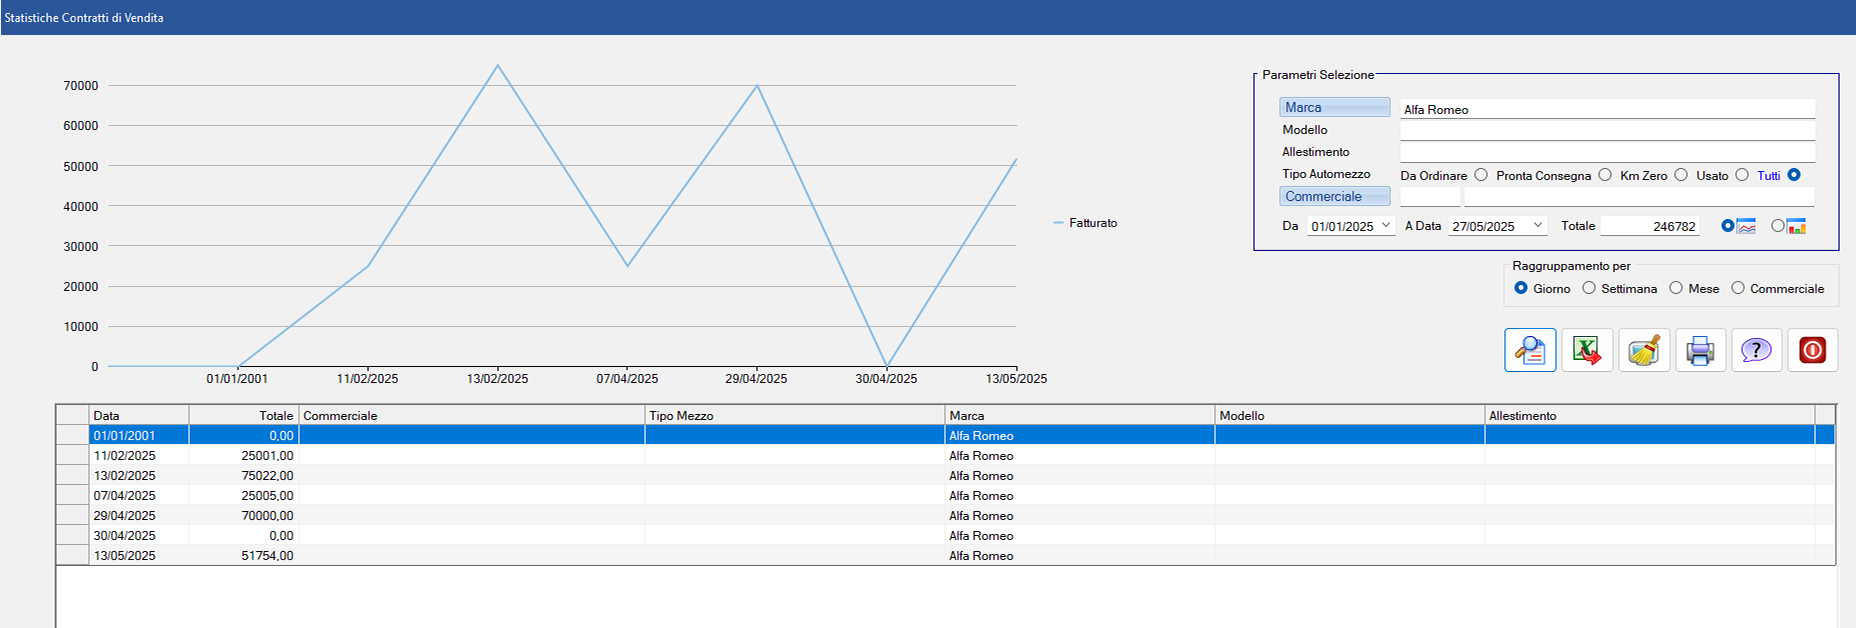Select the Tutti vehicle type option
This screenshot has height=628, width=1856.
(1794, 175)
